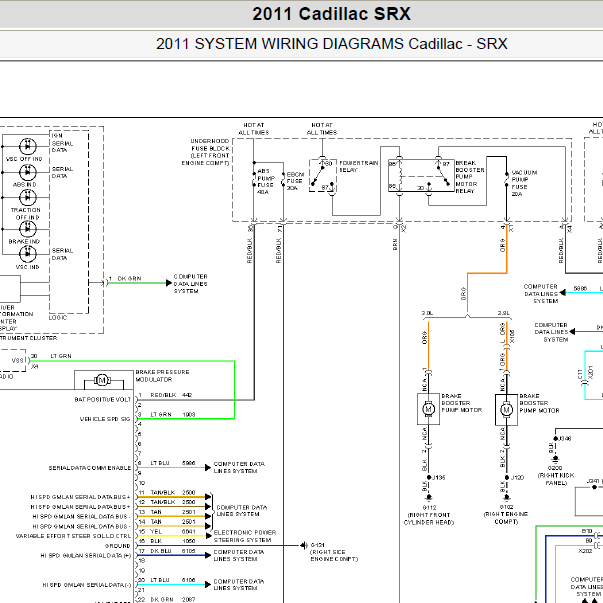Click the 'BRN' wire label below fuse block
Viewport: 603px width, 603px height.
coord(395,245)
